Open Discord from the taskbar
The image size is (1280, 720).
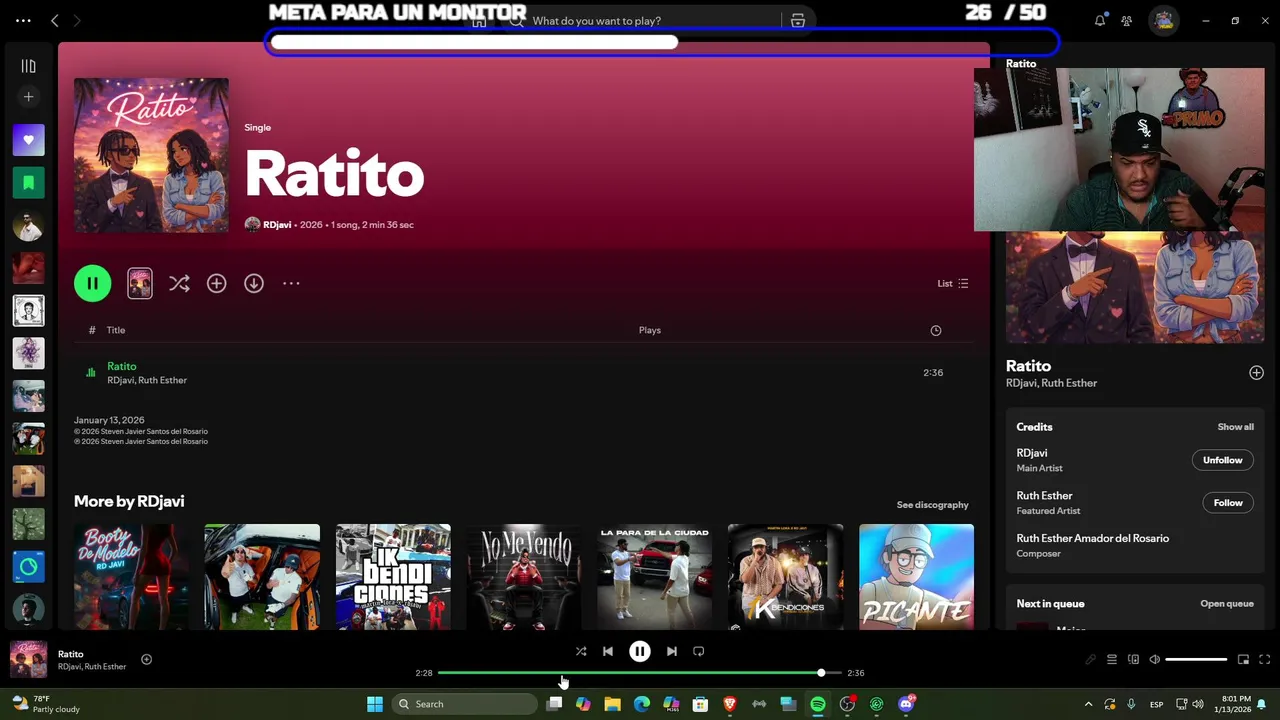(906, 704)
